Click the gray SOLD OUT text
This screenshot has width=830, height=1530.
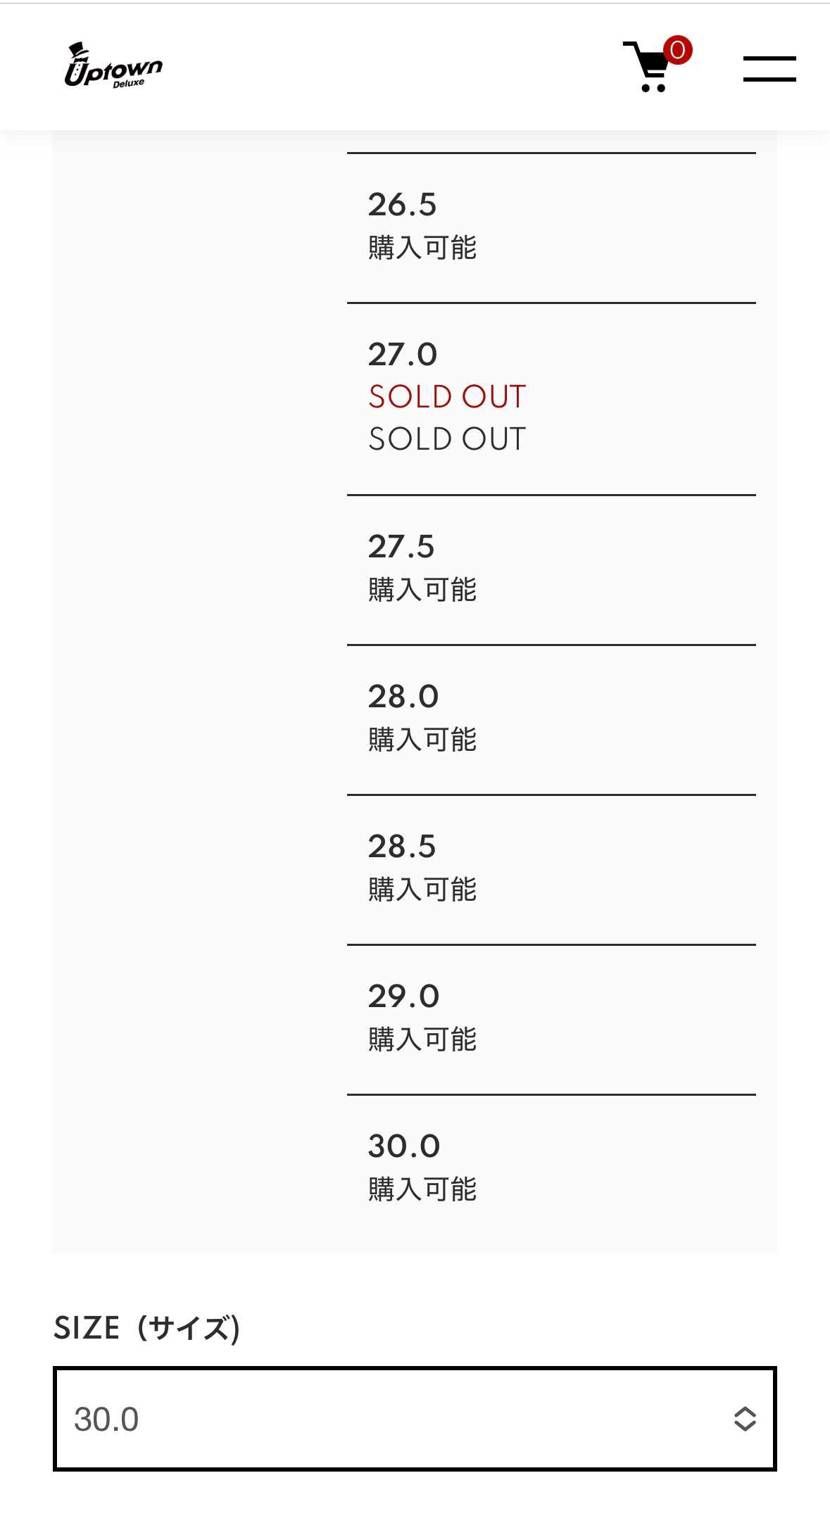pyautogui.click(x=446, y=439)
